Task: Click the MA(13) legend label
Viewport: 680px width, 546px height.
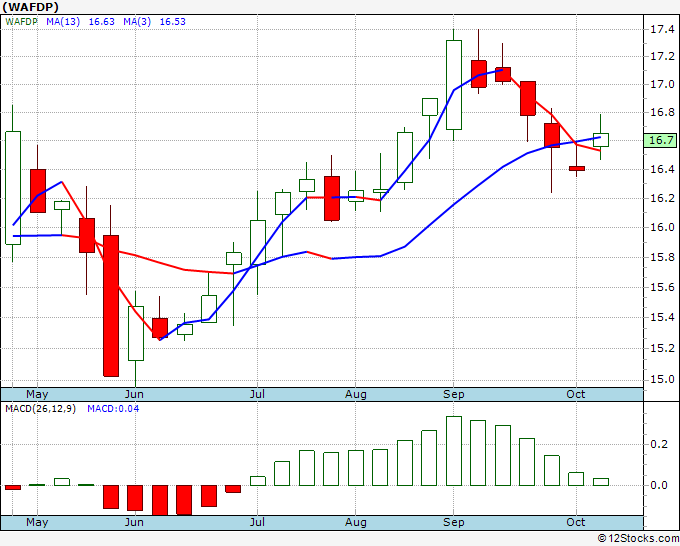Action: pyautogui.click(x=63, y=22)
